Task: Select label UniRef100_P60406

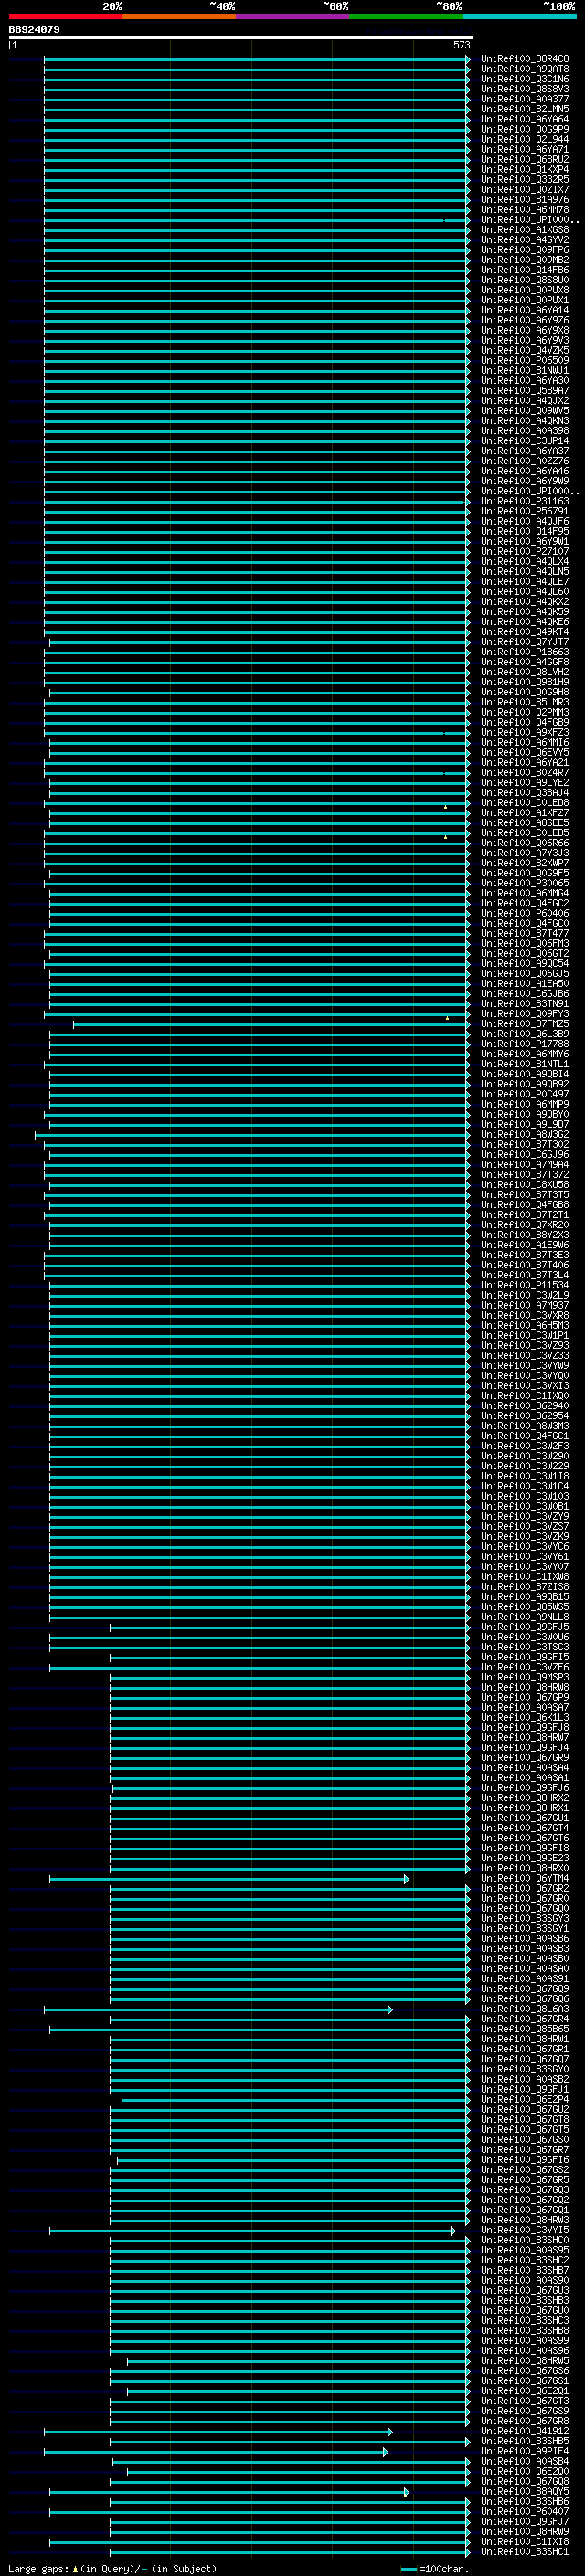Action: tap(525, 913)
